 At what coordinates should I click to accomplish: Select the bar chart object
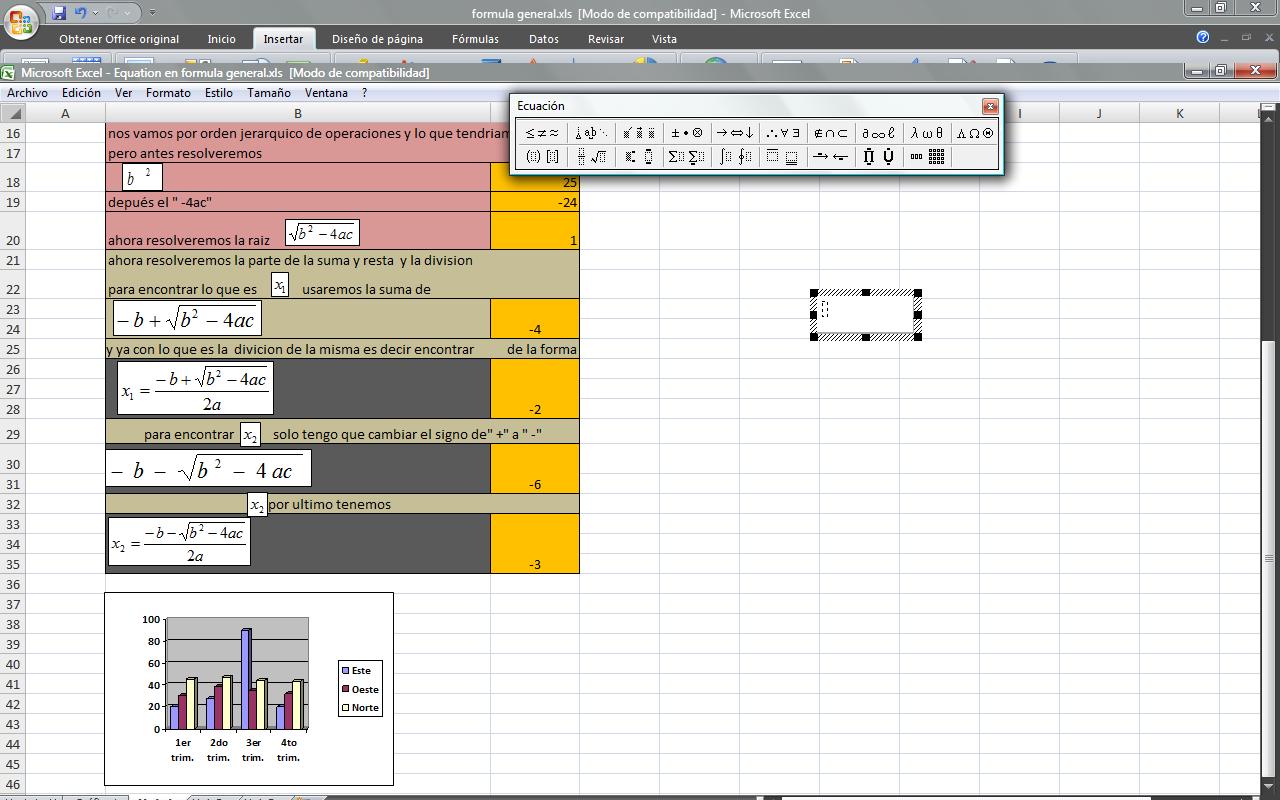coord(249,689)
